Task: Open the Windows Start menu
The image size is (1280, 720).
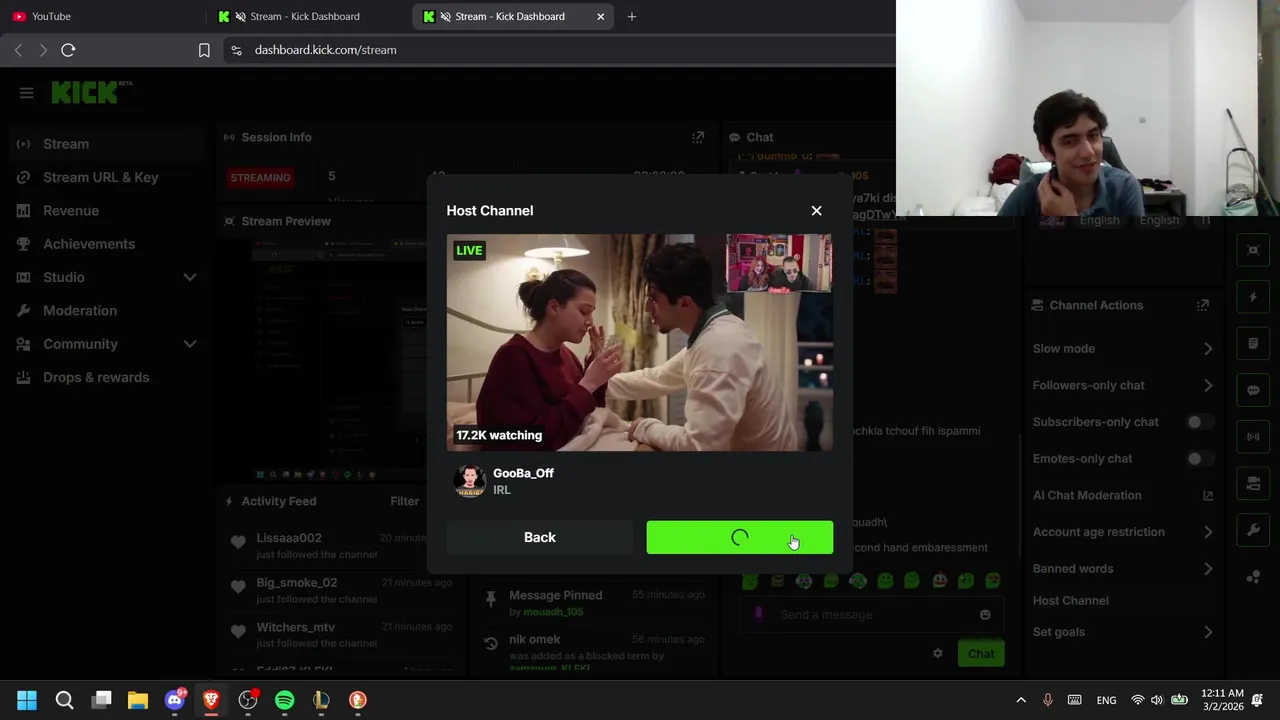Action: click(x=27, y=700)
